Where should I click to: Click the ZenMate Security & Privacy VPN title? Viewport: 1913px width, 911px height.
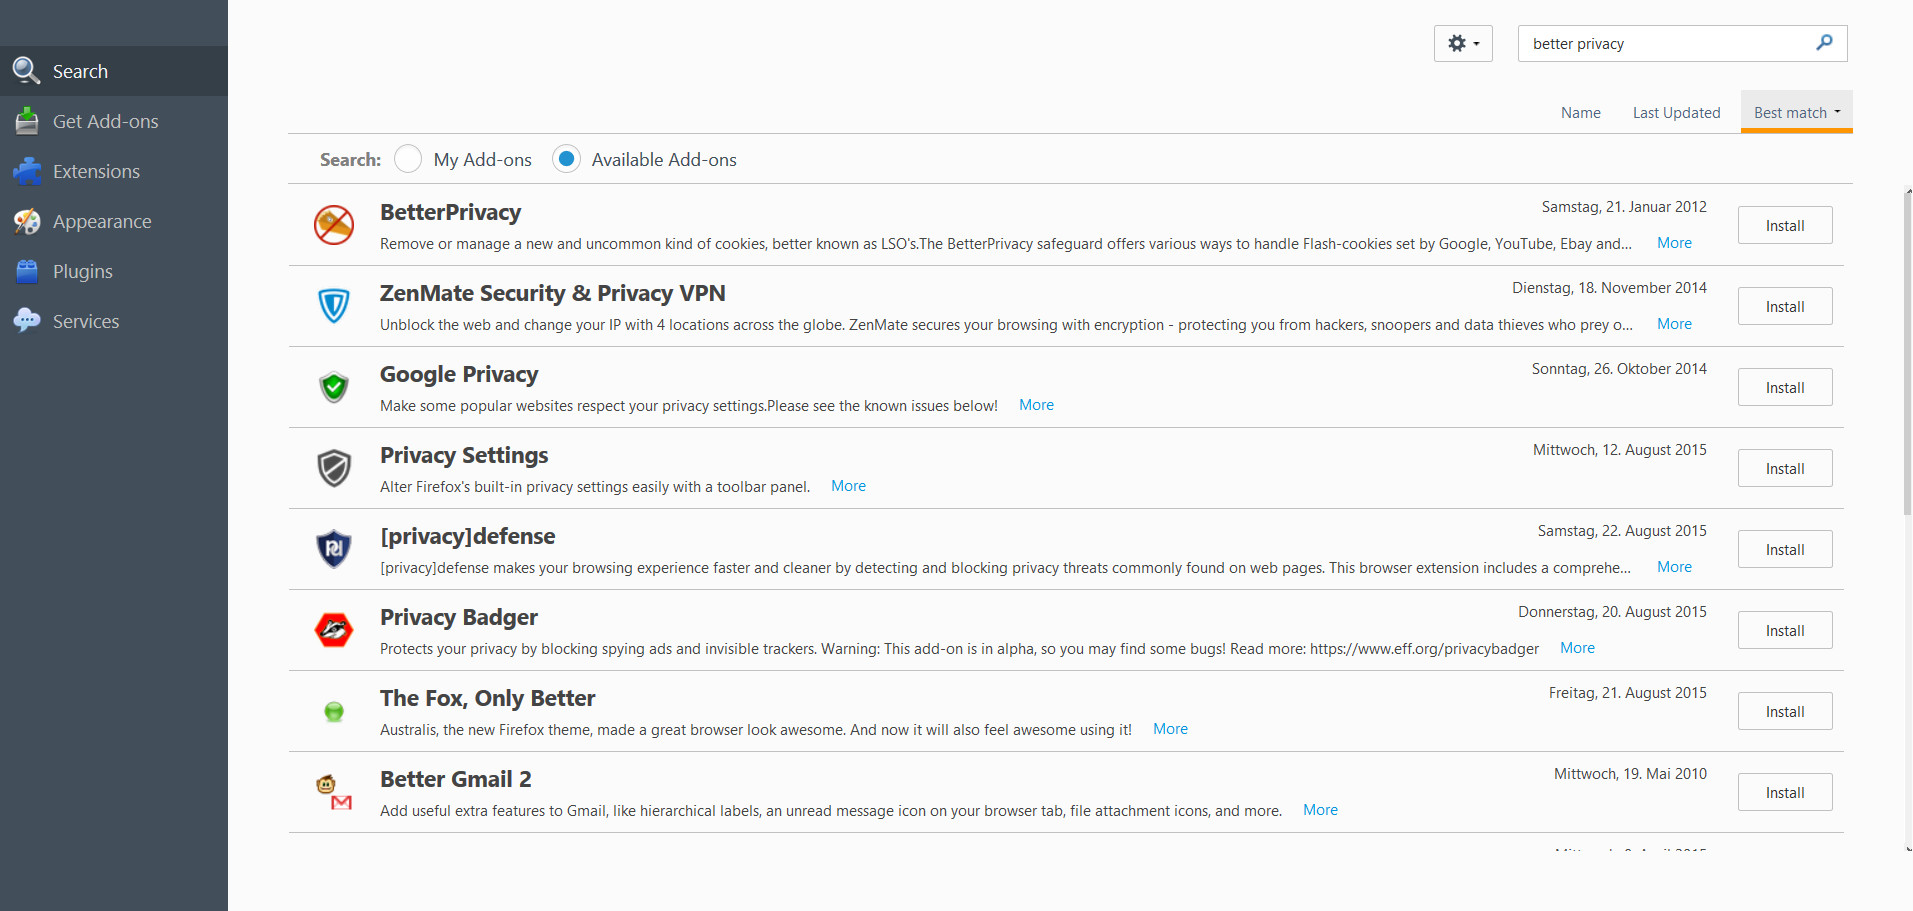point(553,293)
